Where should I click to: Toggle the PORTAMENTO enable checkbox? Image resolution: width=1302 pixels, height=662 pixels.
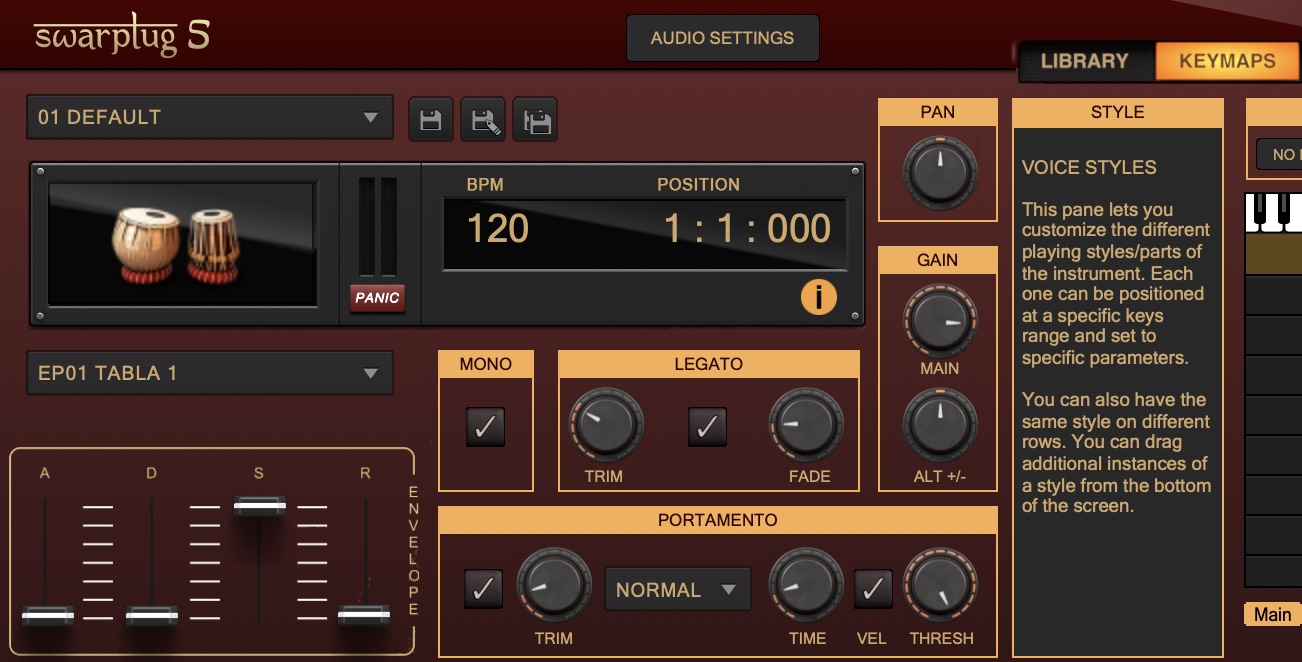pos(483,589)
